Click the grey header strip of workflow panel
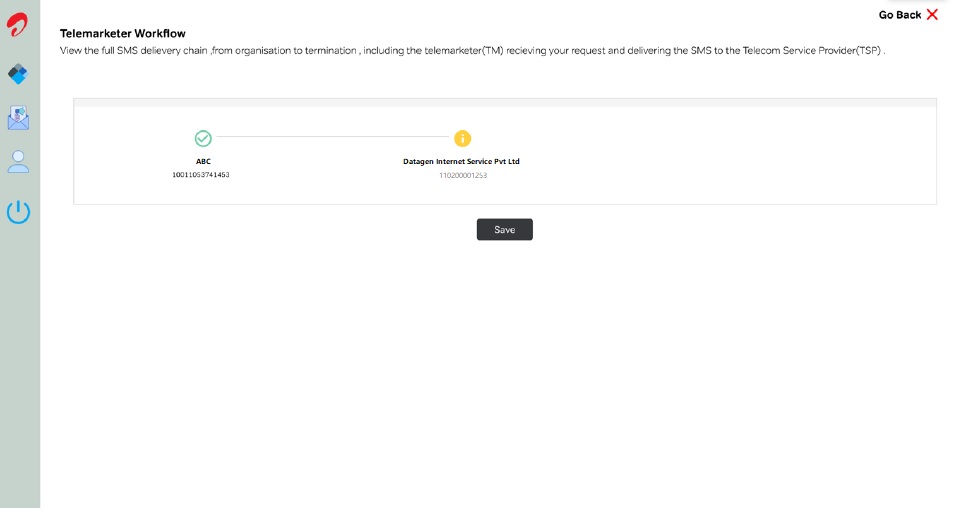Viewport: 958px width, 532px height. point(505,102)
